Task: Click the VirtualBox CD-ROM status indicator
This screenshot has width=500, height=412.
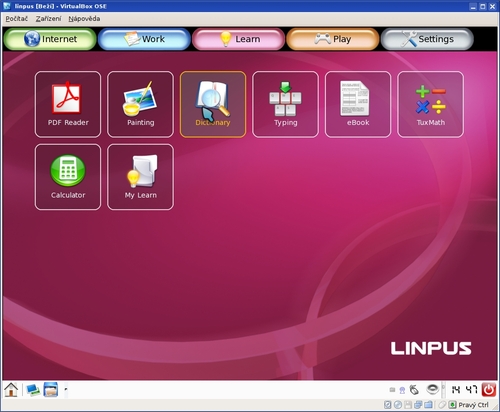Action: (x=398, y=405)
